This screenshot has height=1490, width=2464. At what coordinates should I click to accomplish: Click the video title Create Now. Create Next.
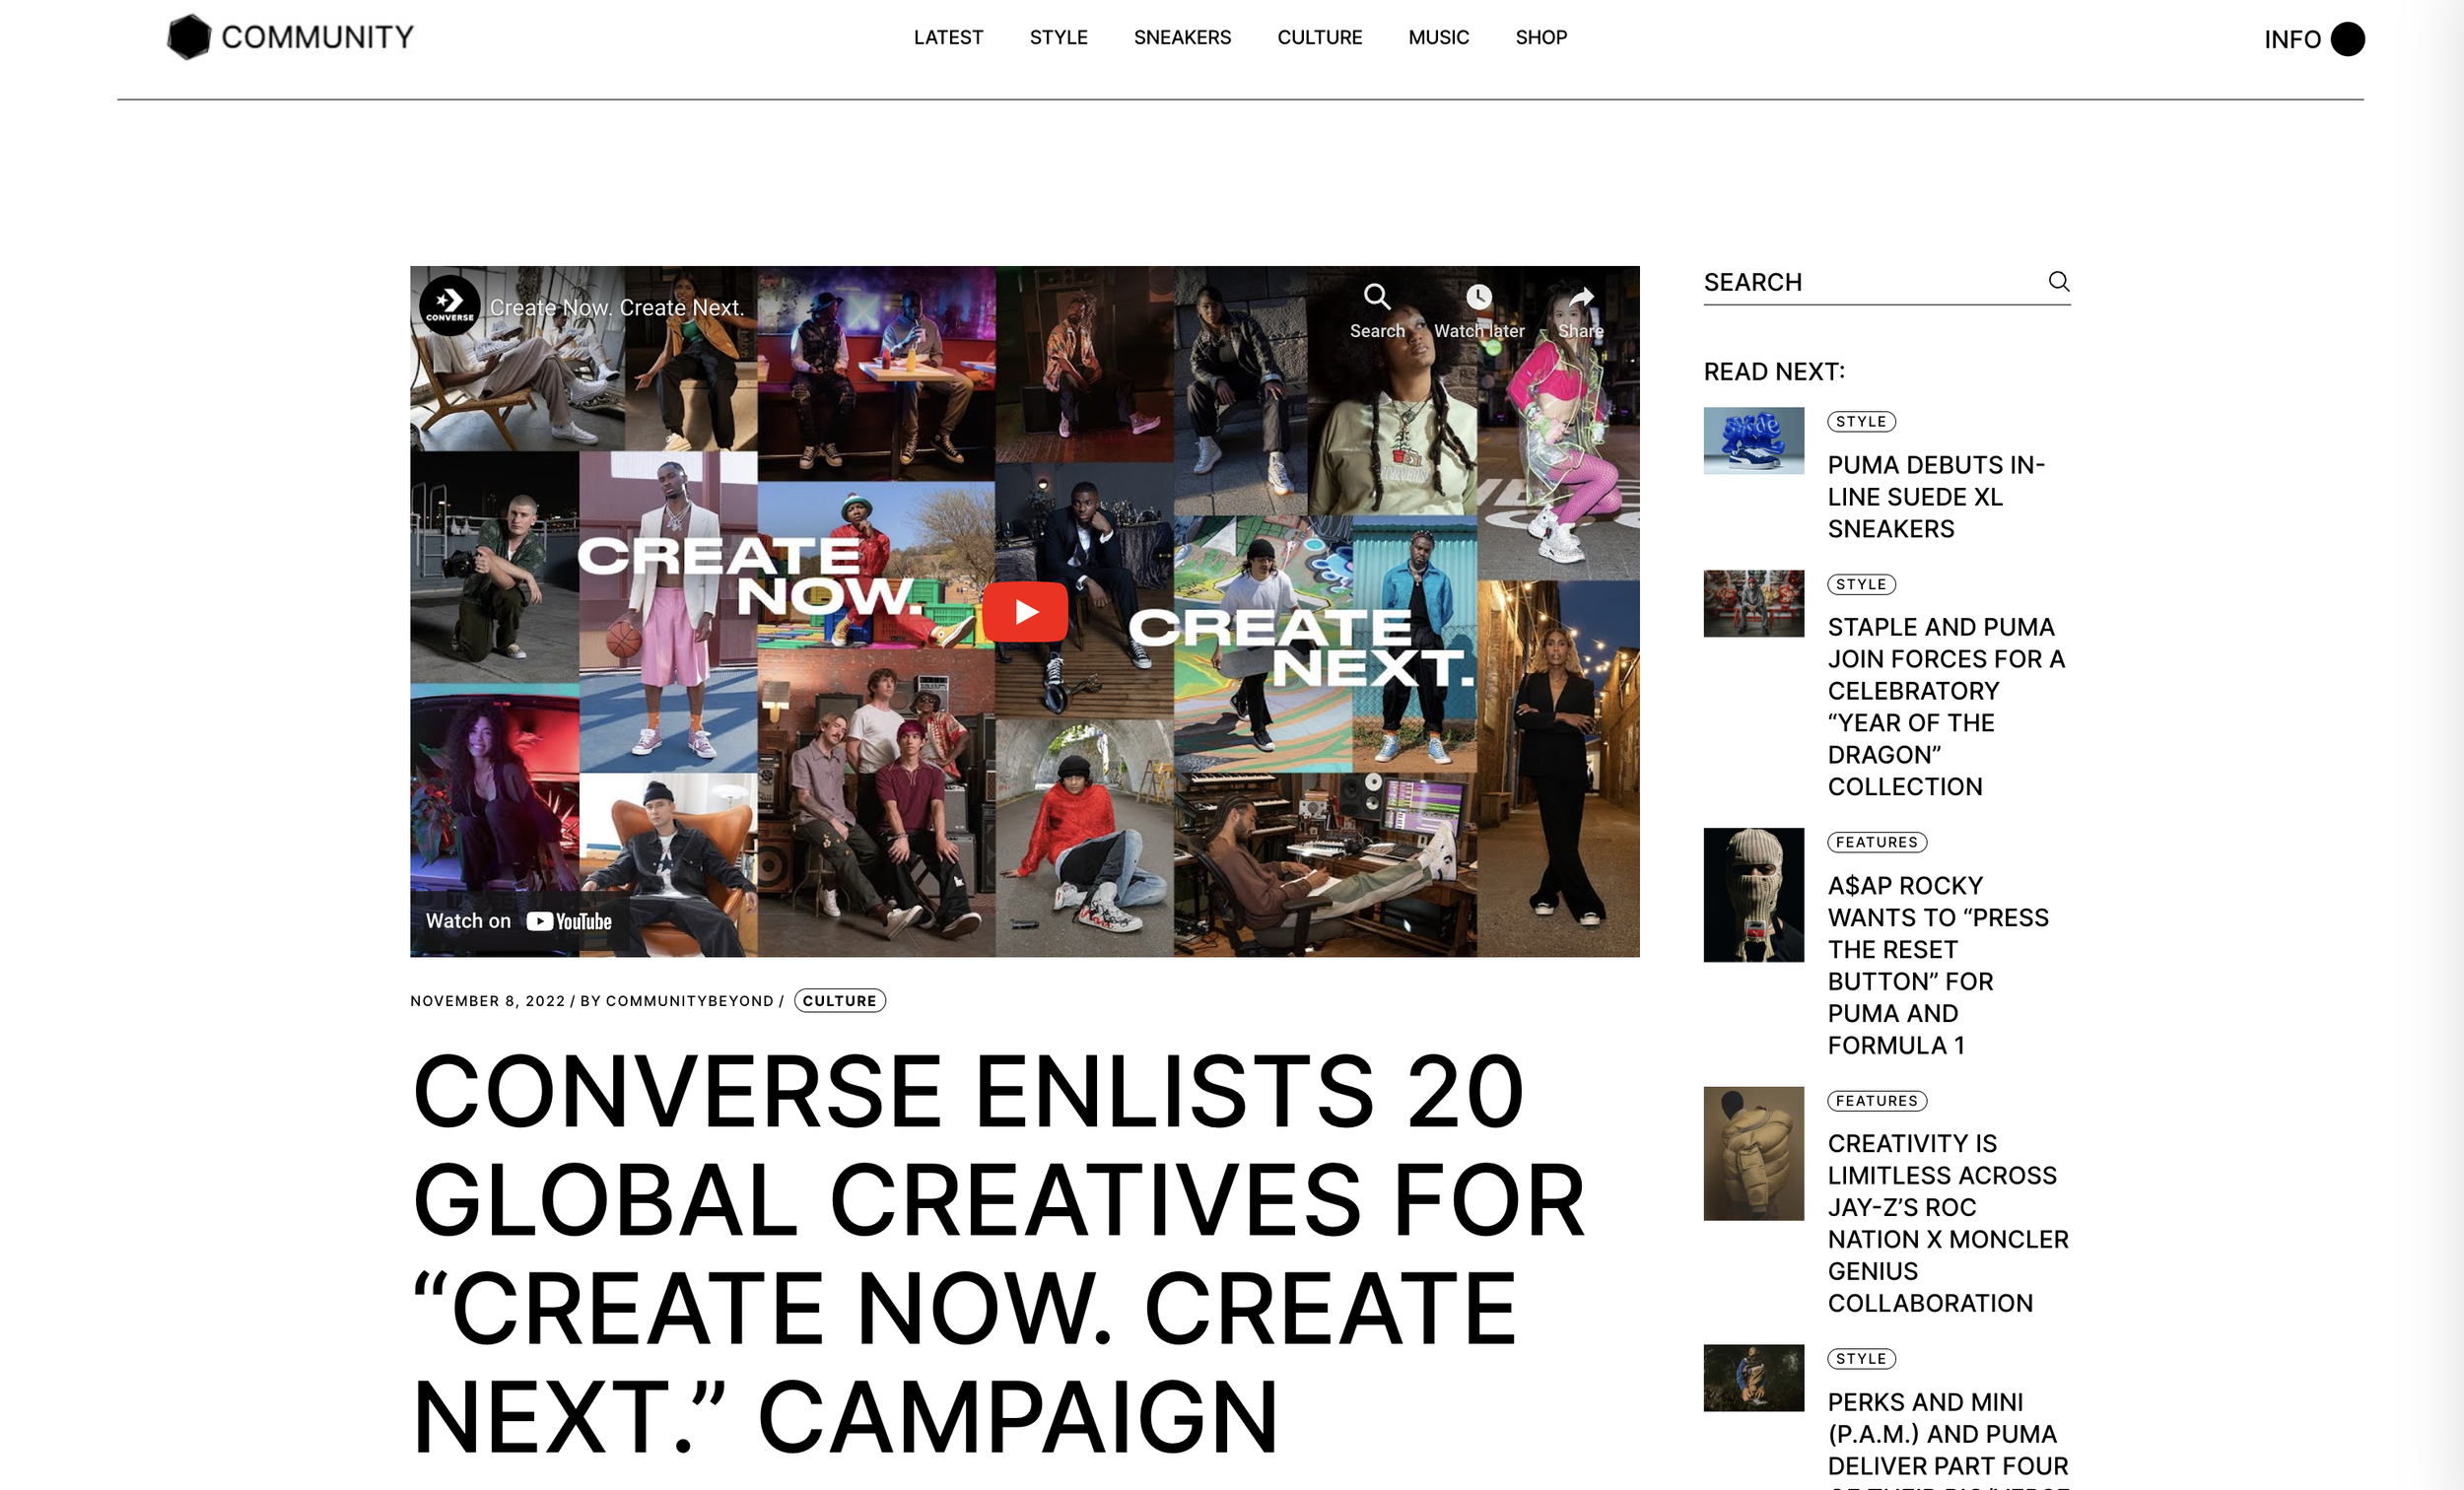pyautogui.click(x=617, y=308)
